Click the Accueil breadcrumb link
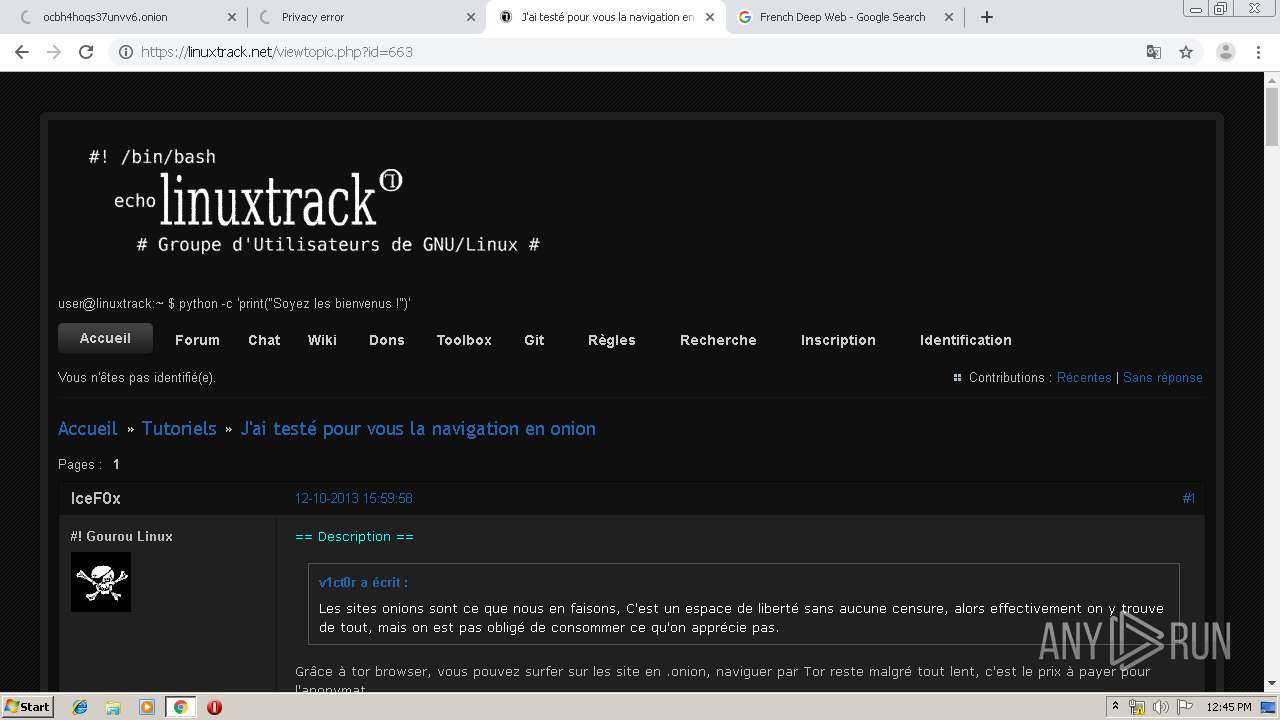Viewport: 1280px width, 720px height. point(88,428)
